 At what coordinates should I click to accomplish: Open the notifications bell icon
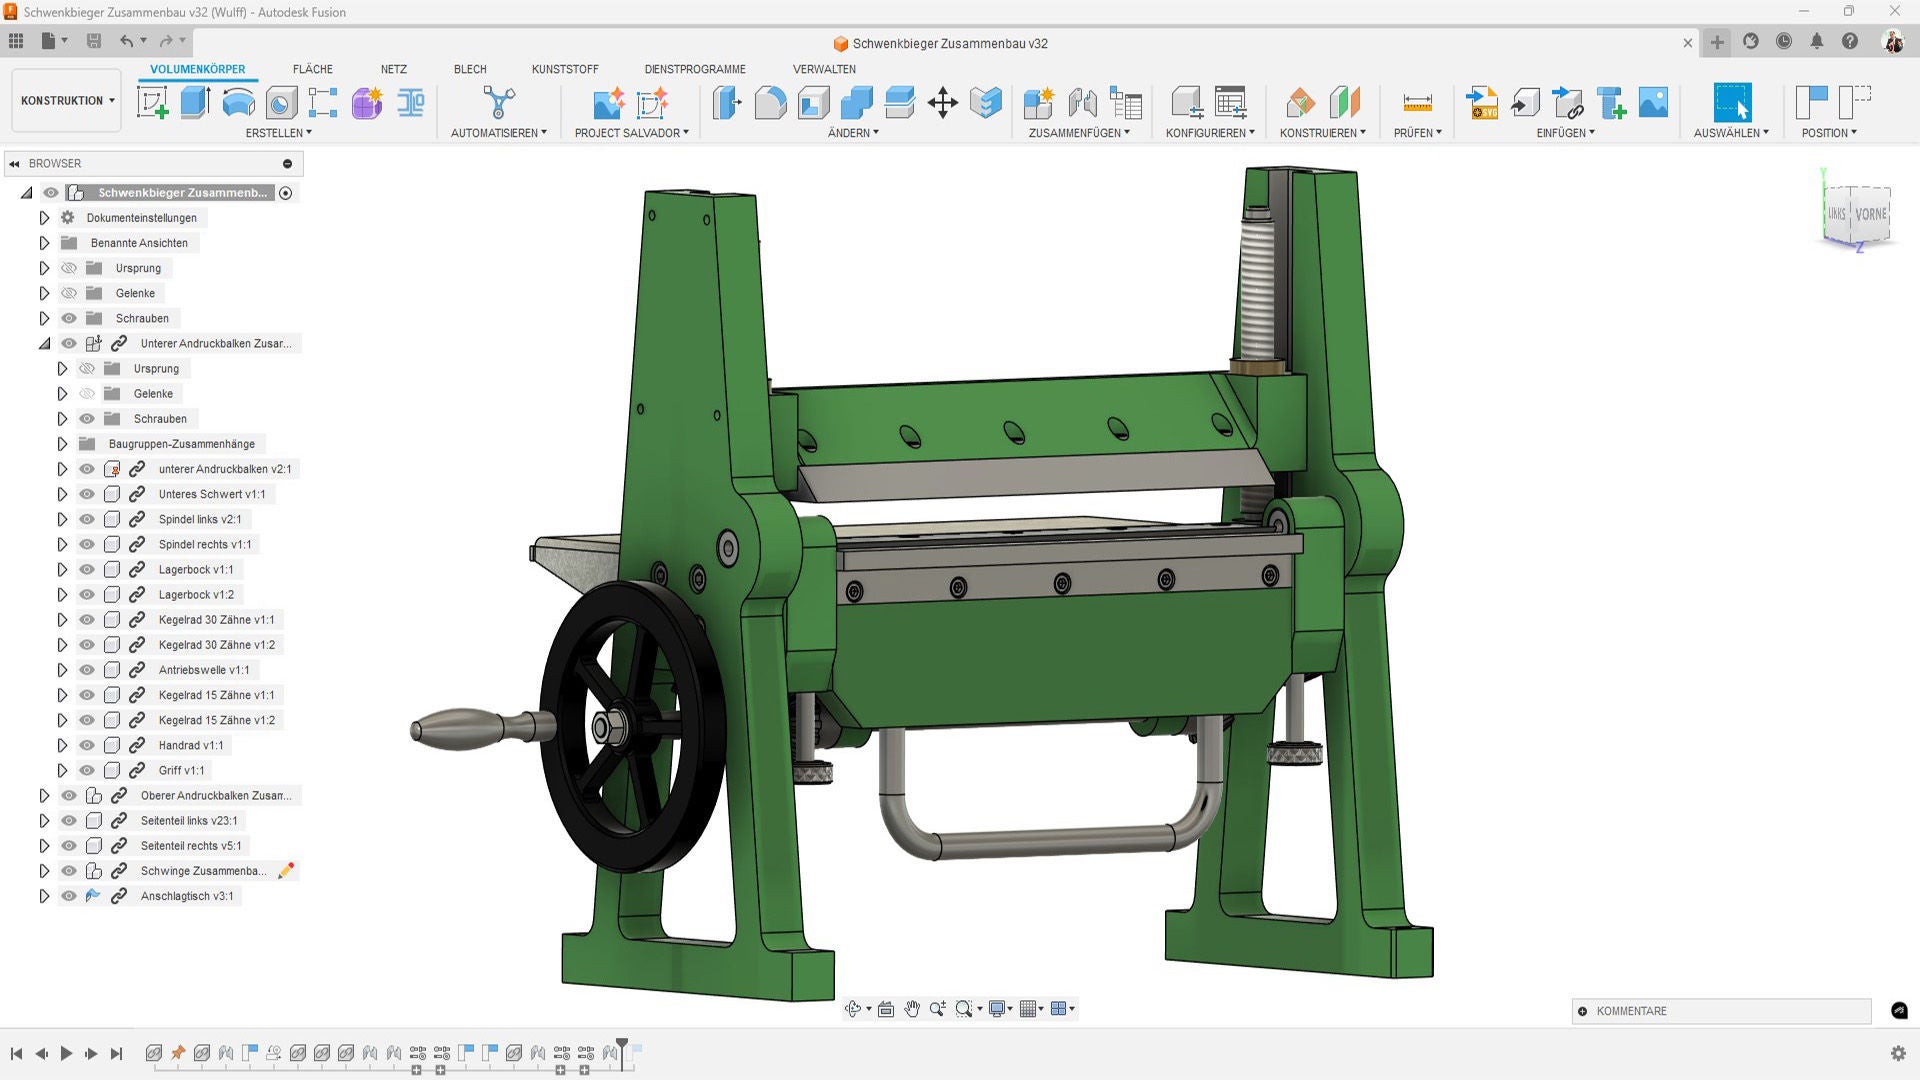(1816, 42)
